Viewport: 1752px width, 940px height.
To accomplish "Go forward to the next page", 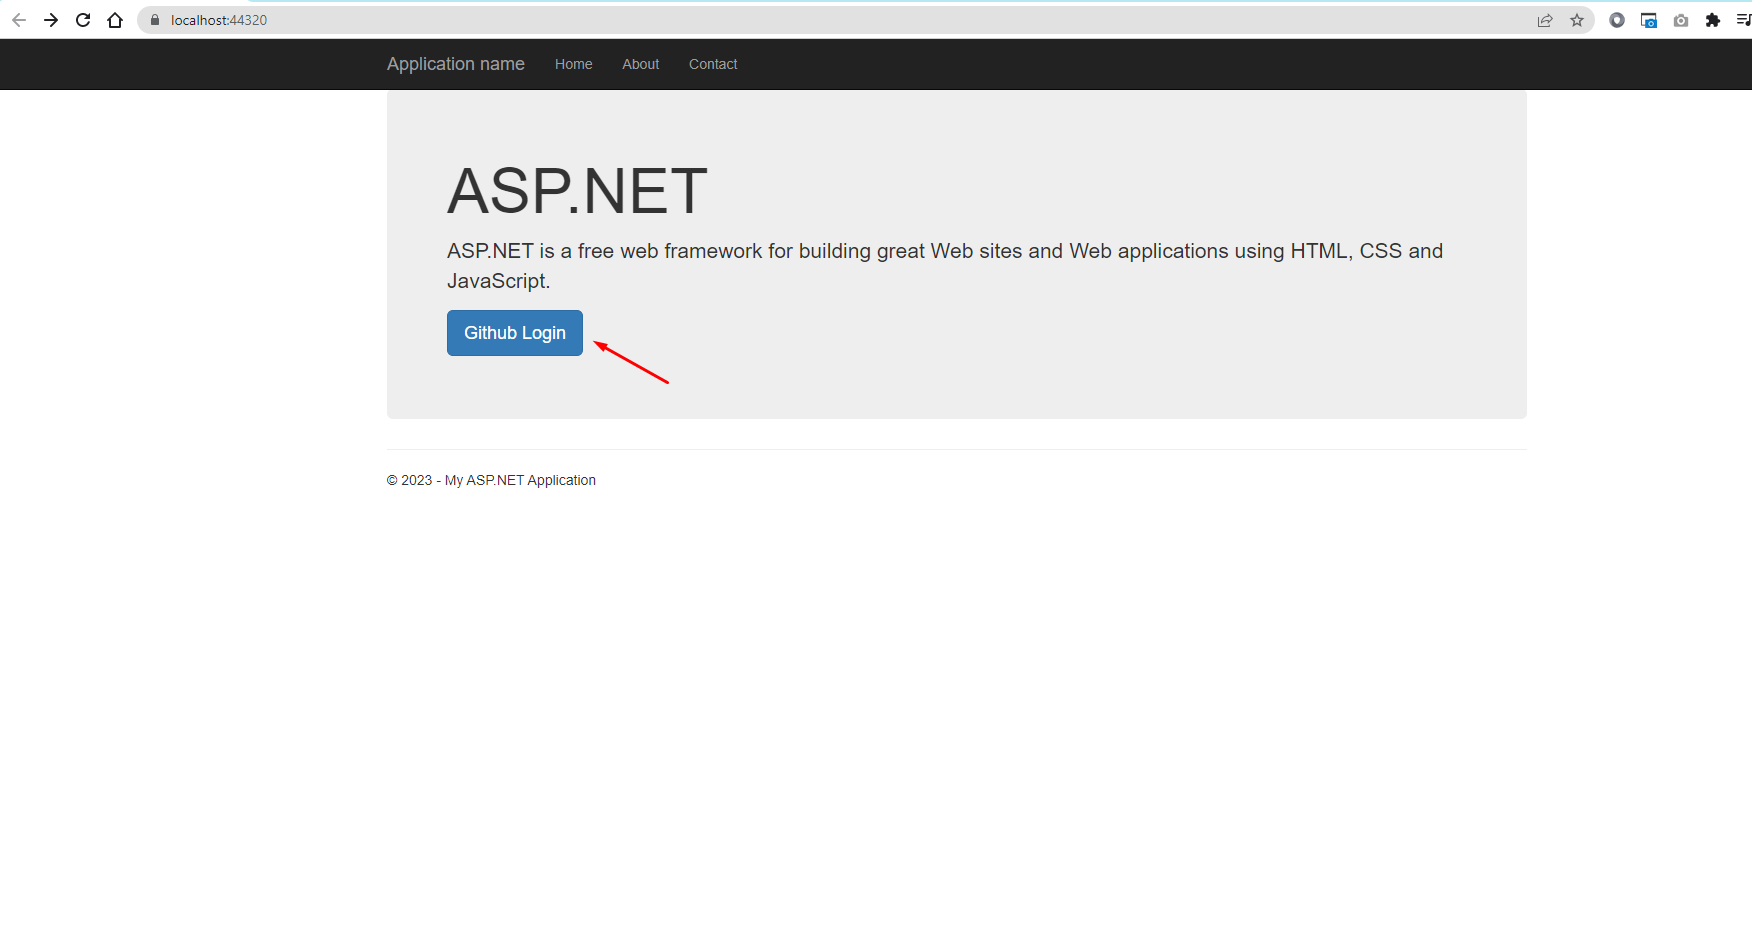I will coord(51,20).
